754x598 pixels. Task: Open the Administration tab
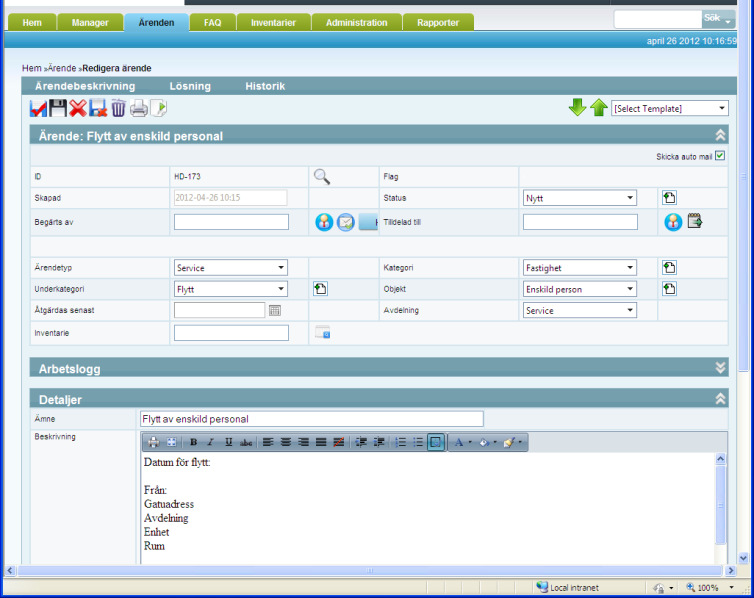[x=356, y=23]
